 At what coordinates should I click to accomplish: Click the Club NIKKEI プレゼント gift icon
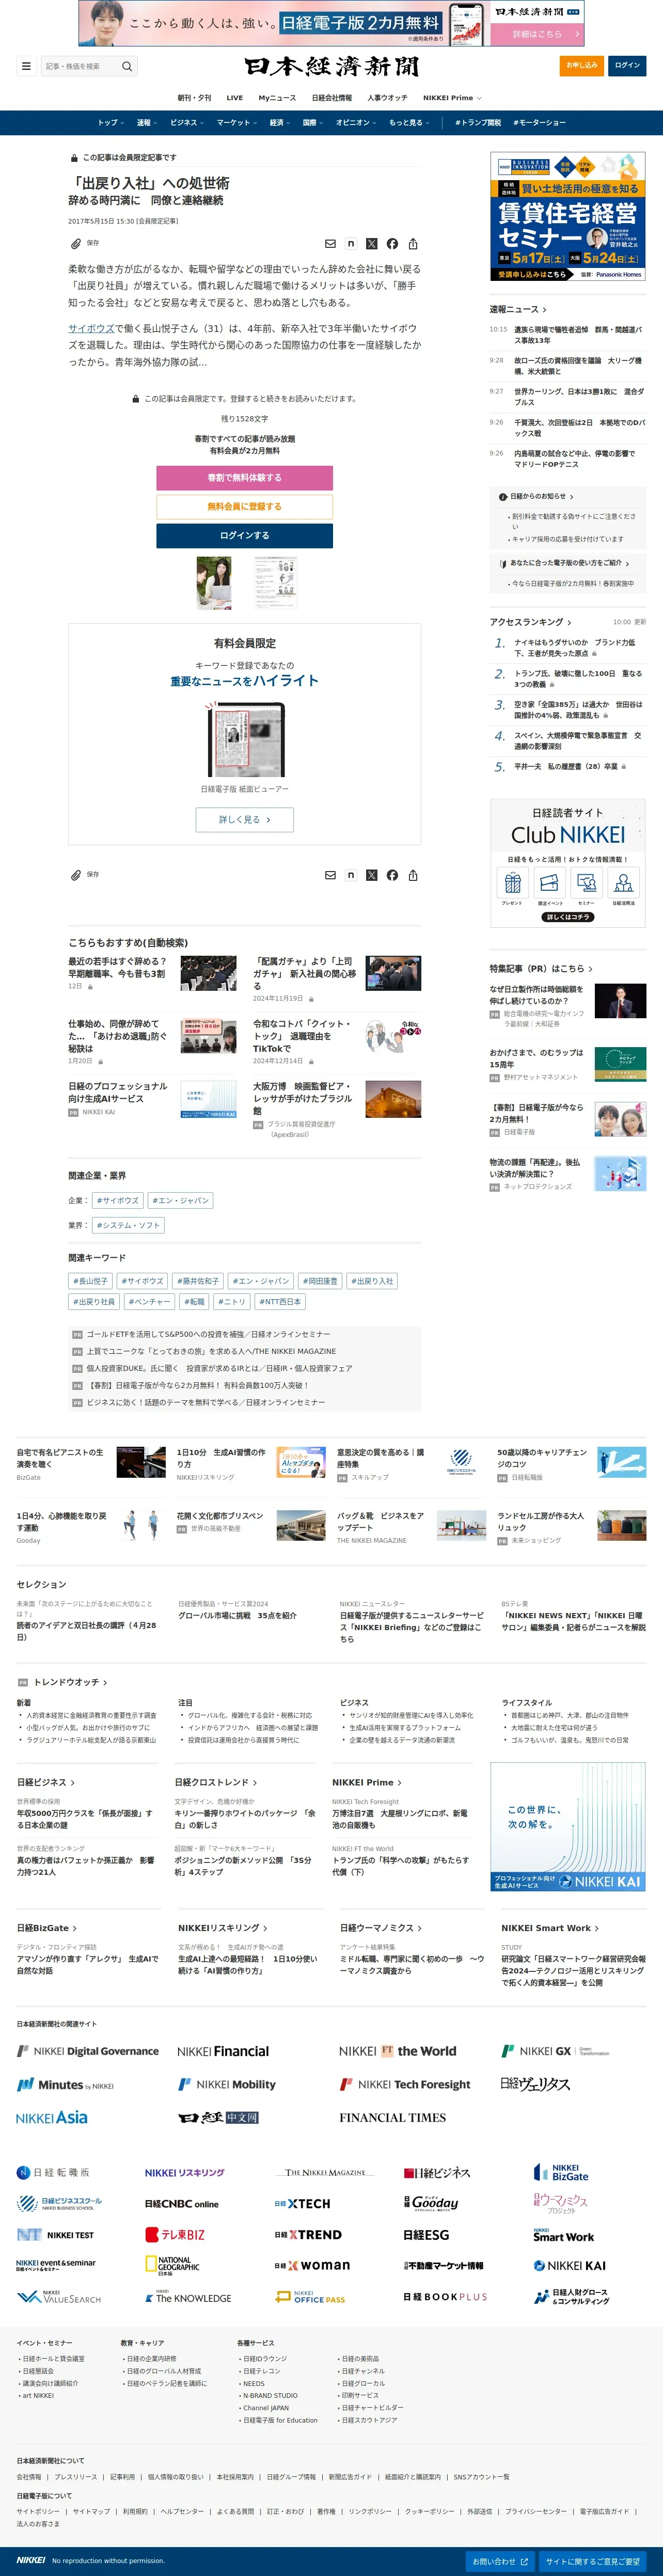(x=512, y=883)
